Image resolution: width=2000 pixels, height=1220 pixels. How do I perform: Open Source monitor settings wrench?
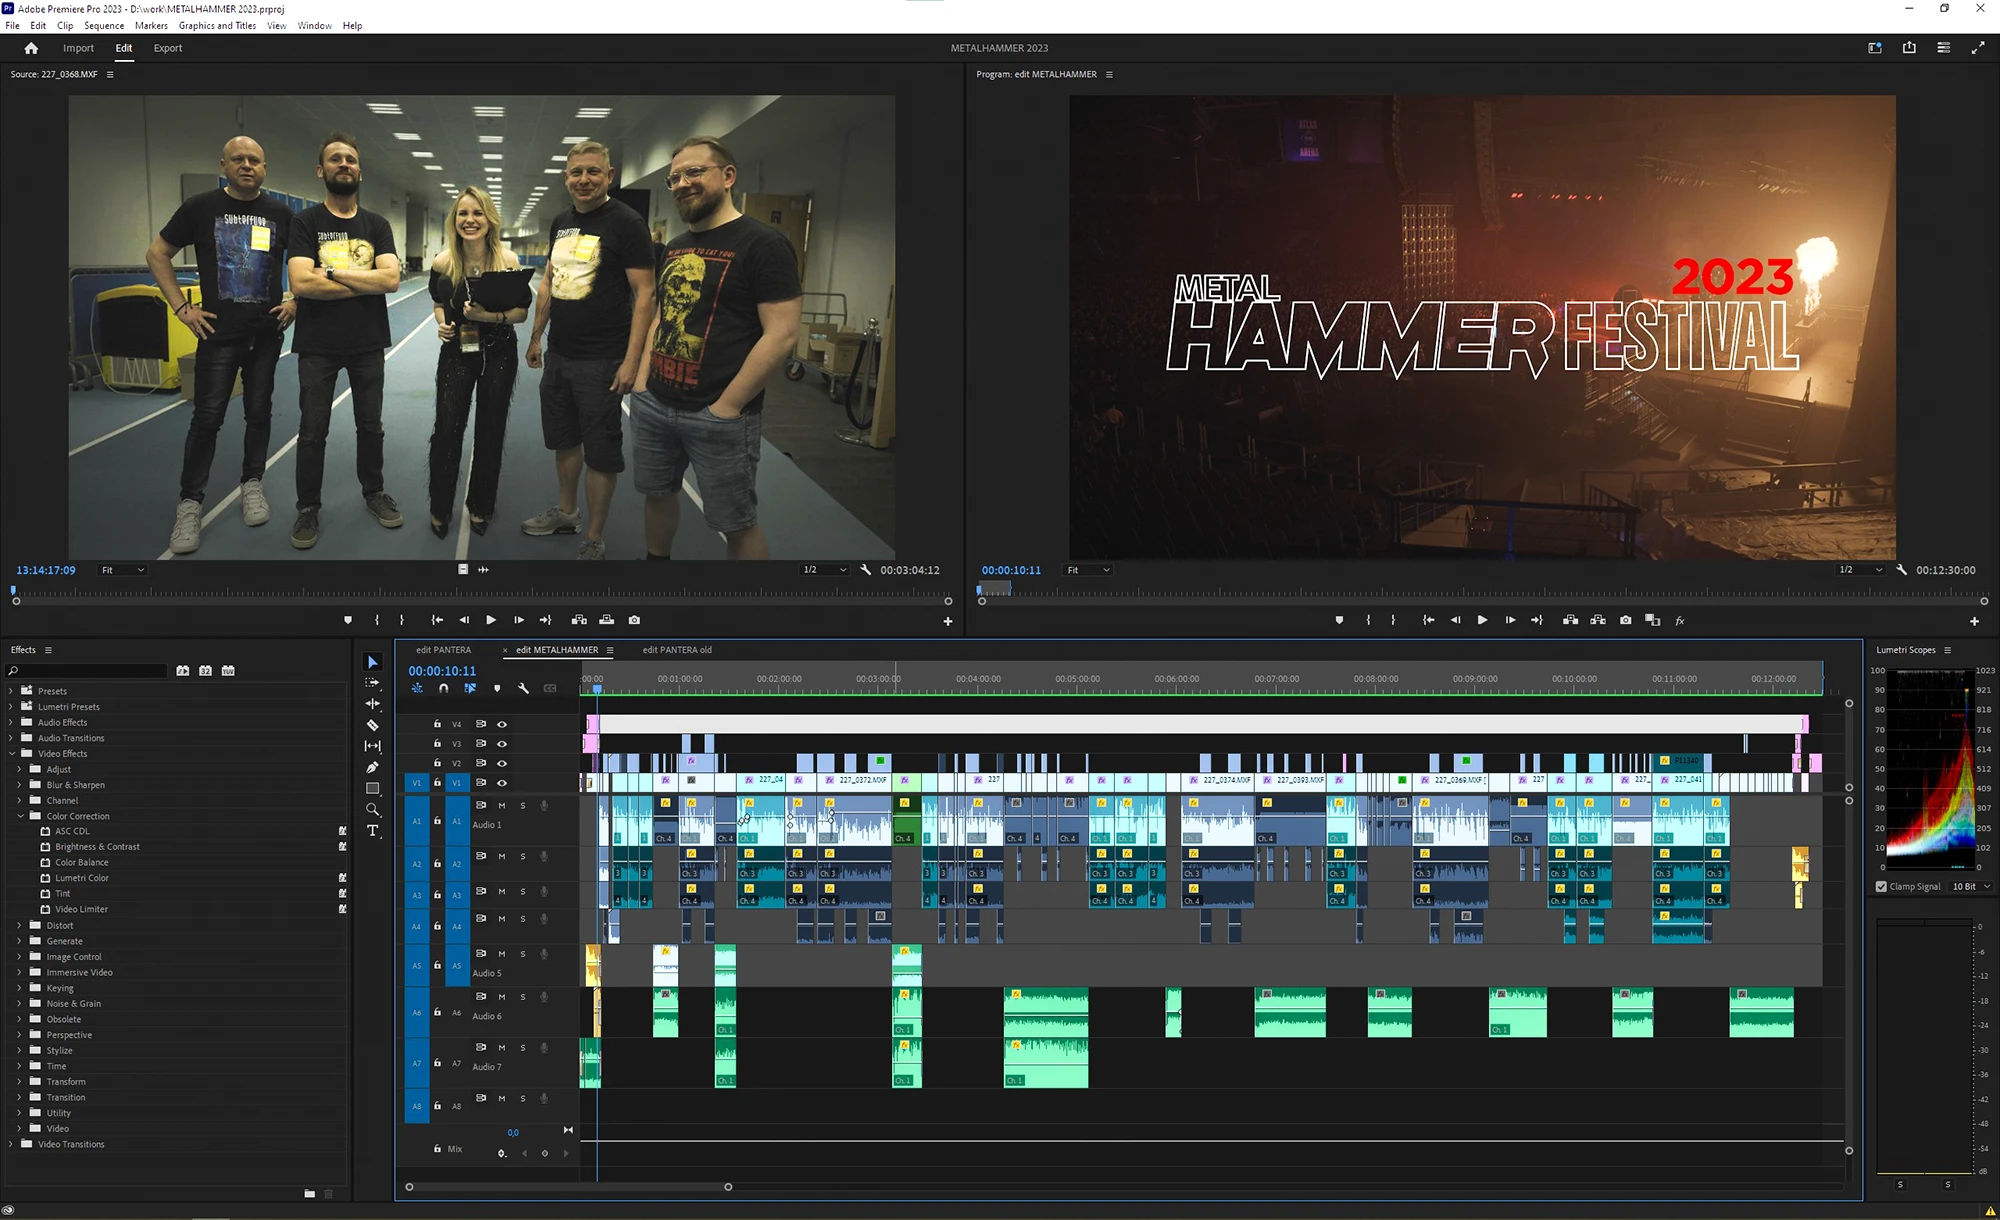point(865,570)
